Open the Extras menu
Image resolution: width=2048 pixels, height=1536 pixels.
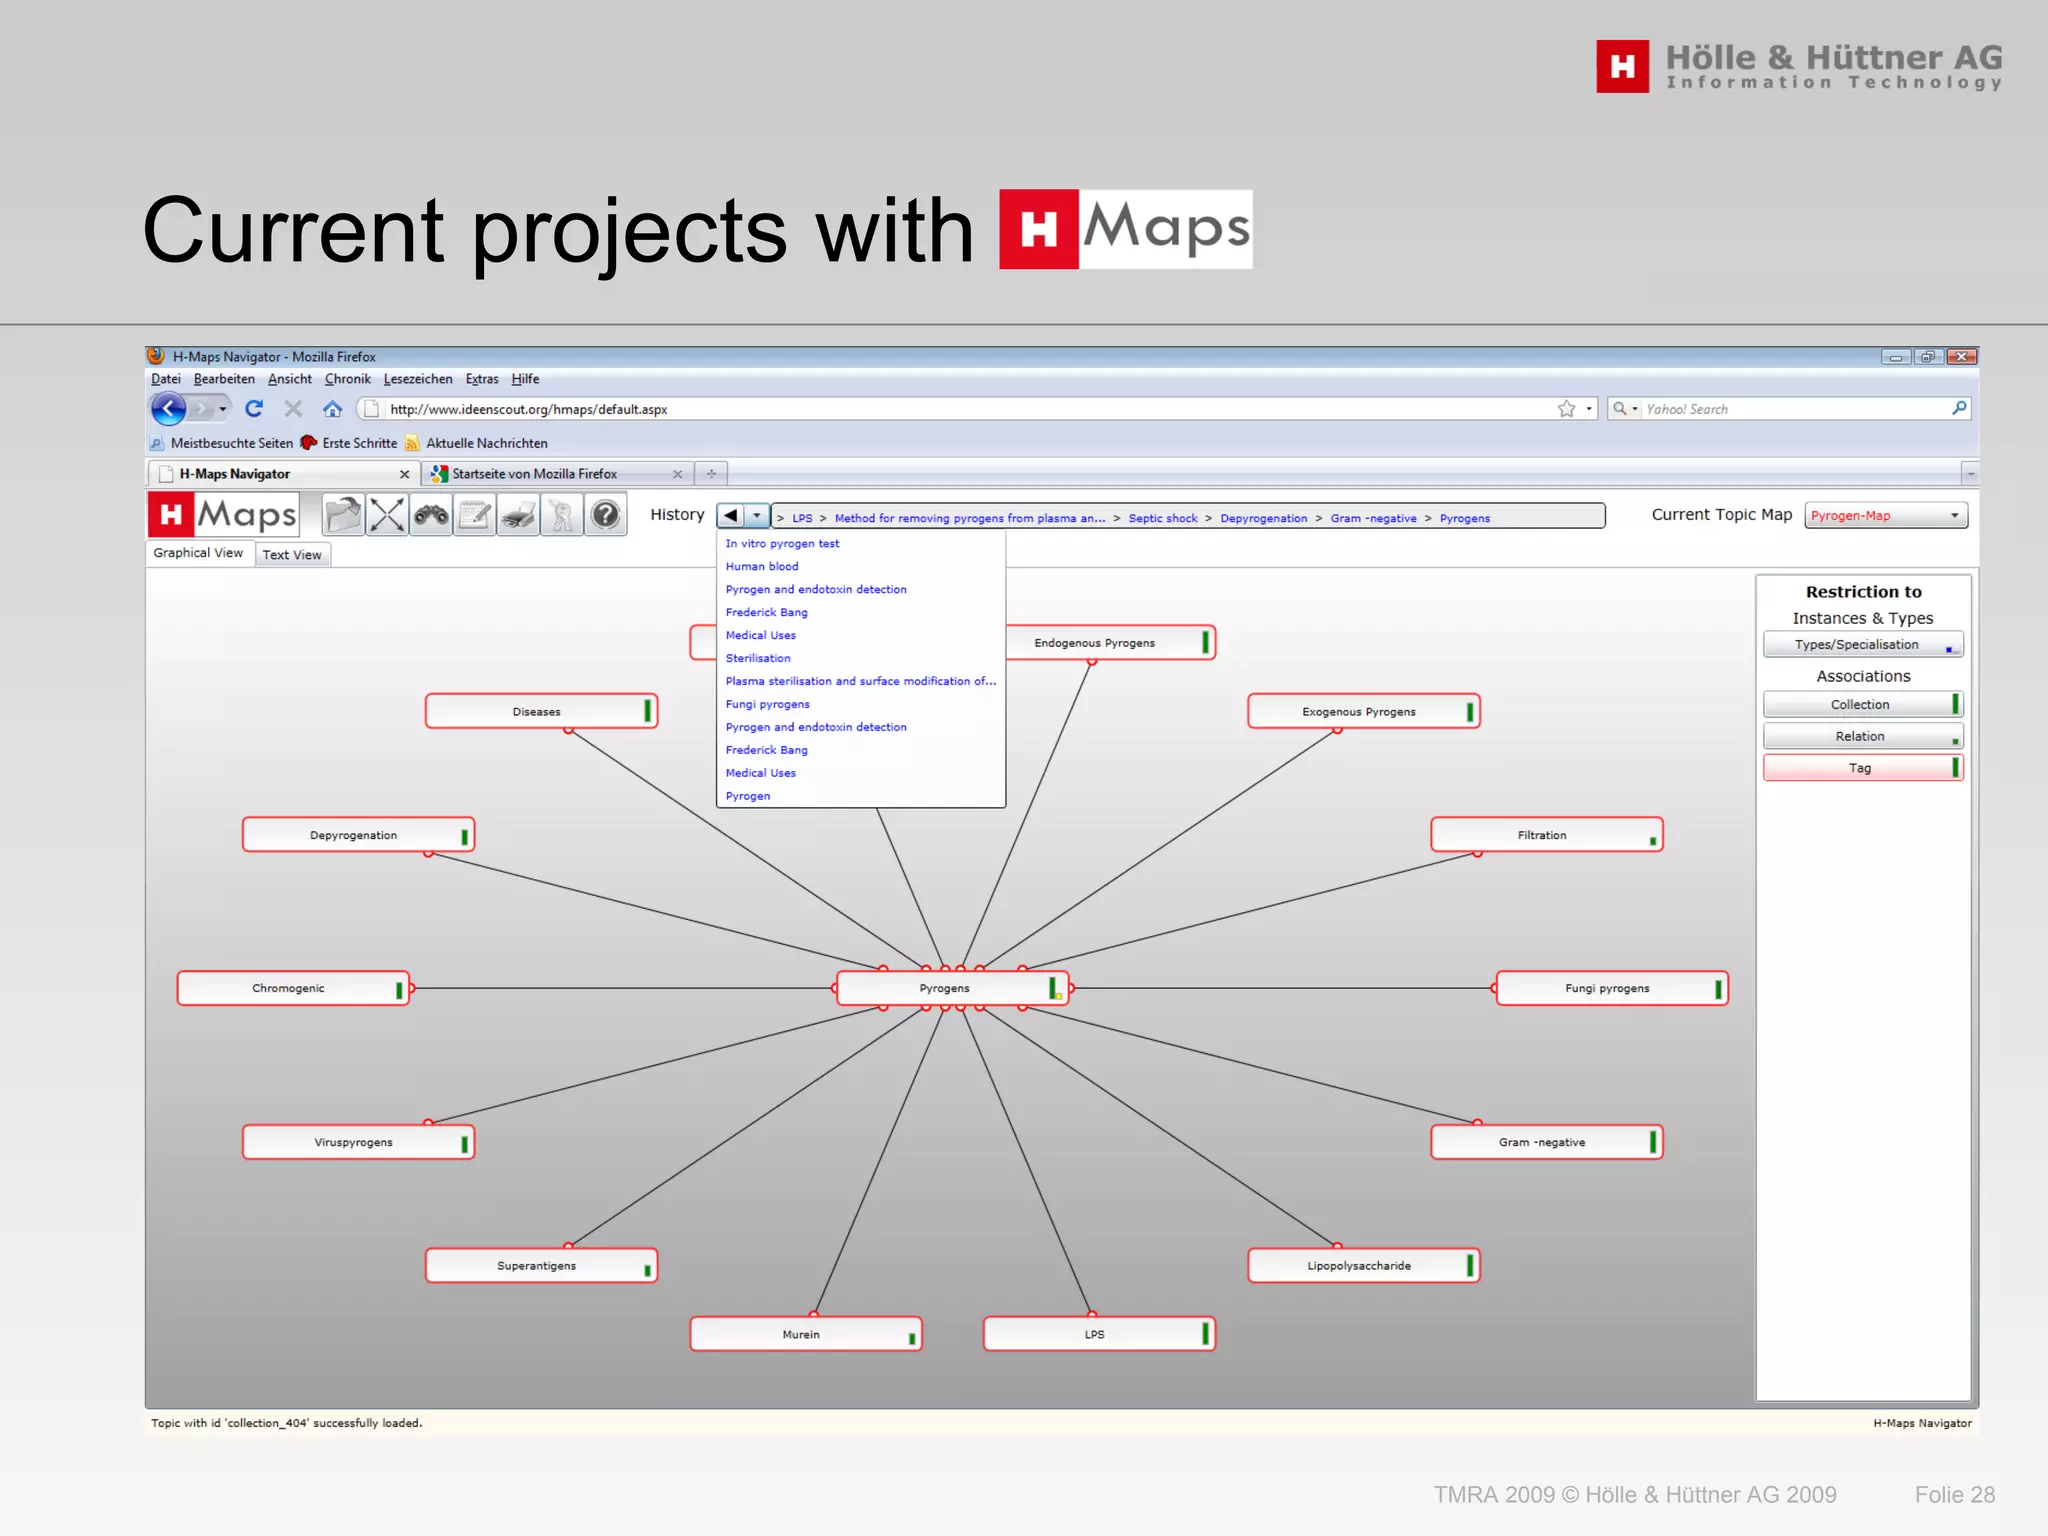coord(482,379)
